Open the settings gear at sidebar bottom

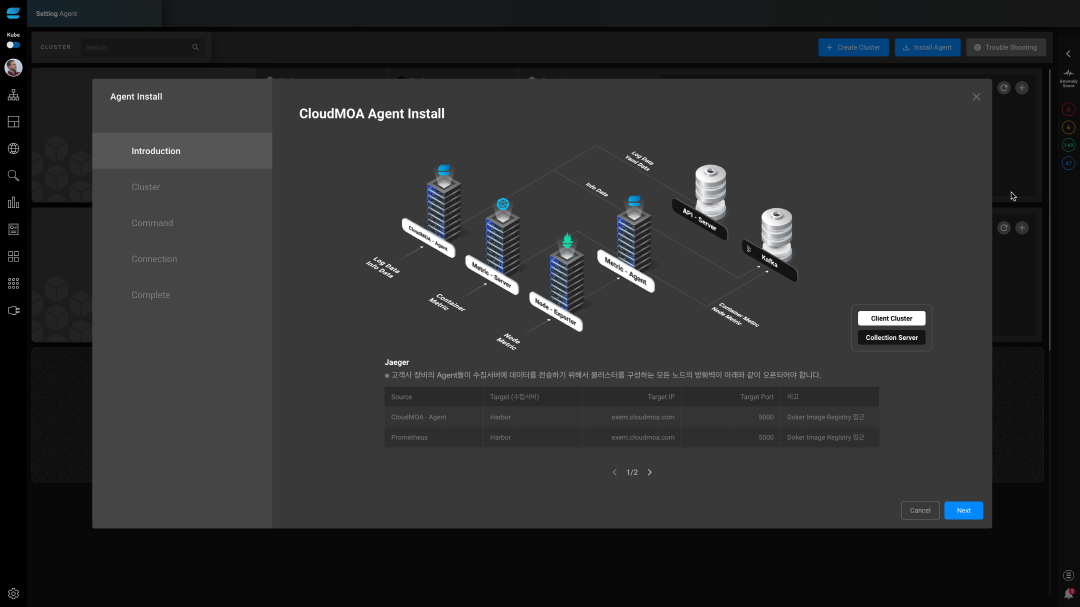[x=13, y=594]
